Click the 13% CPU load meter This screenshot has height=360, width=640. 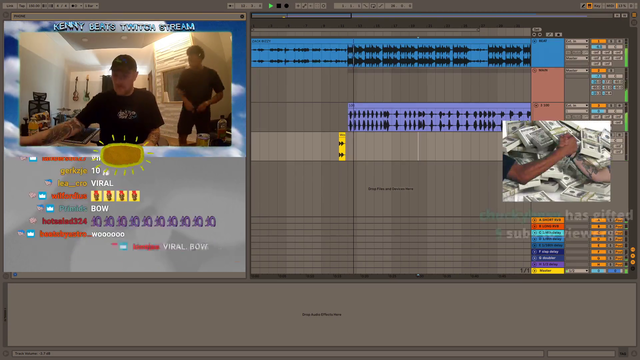622,6
